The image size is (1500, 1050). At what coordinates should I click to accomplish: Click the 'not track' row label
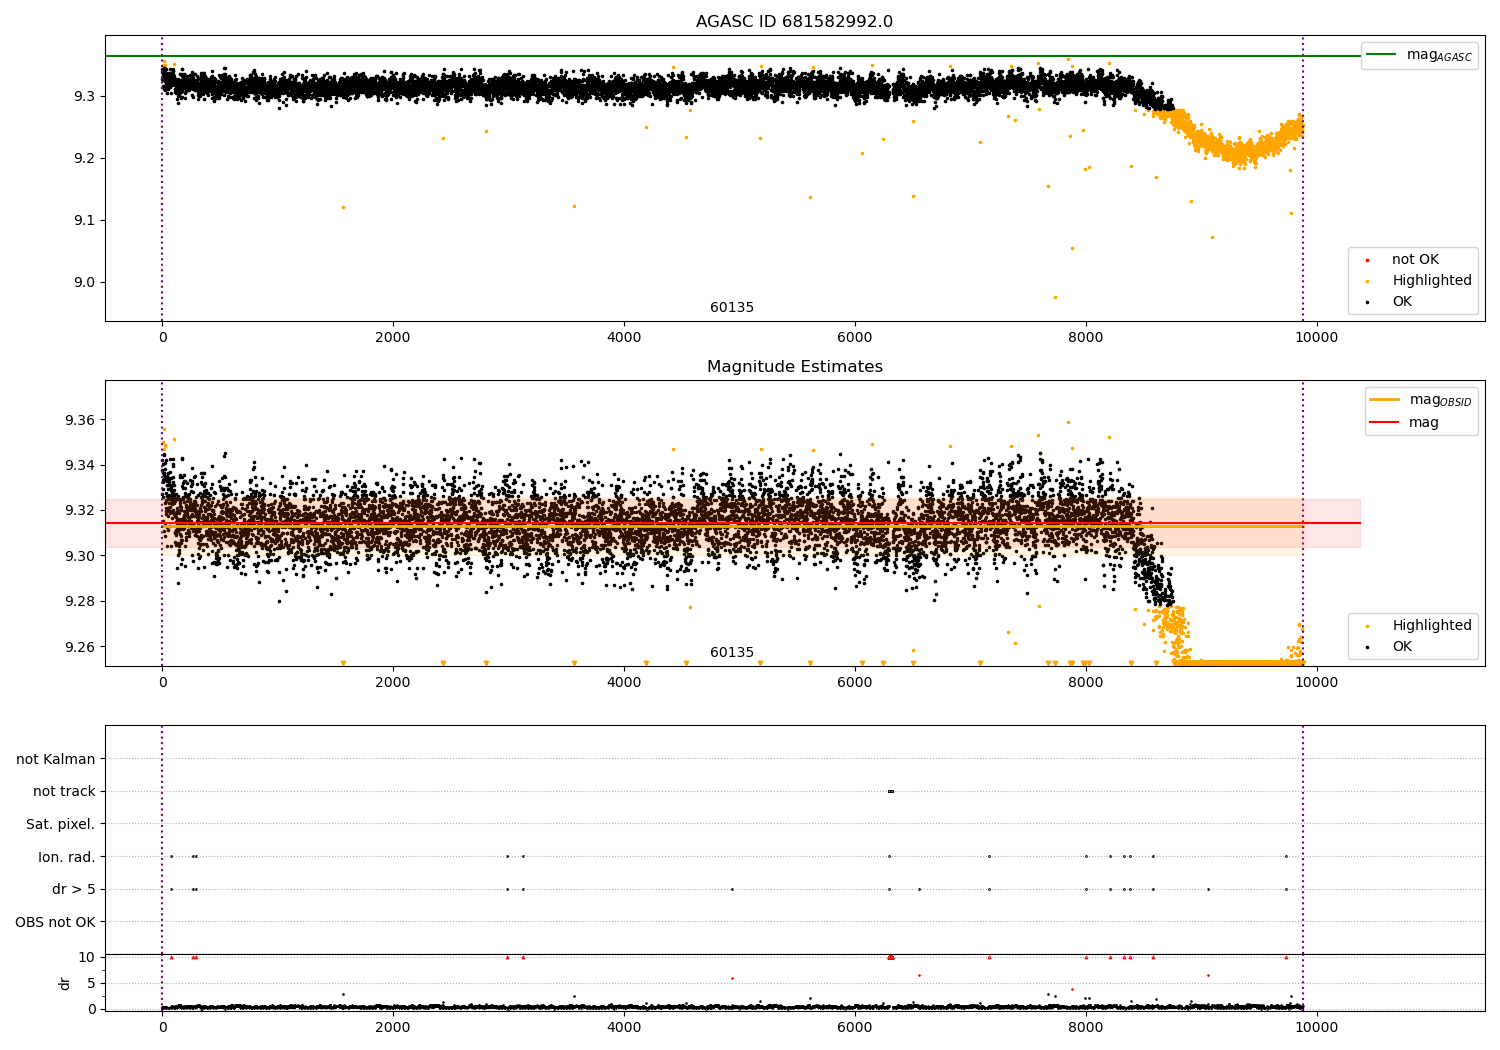coord(64,792)
